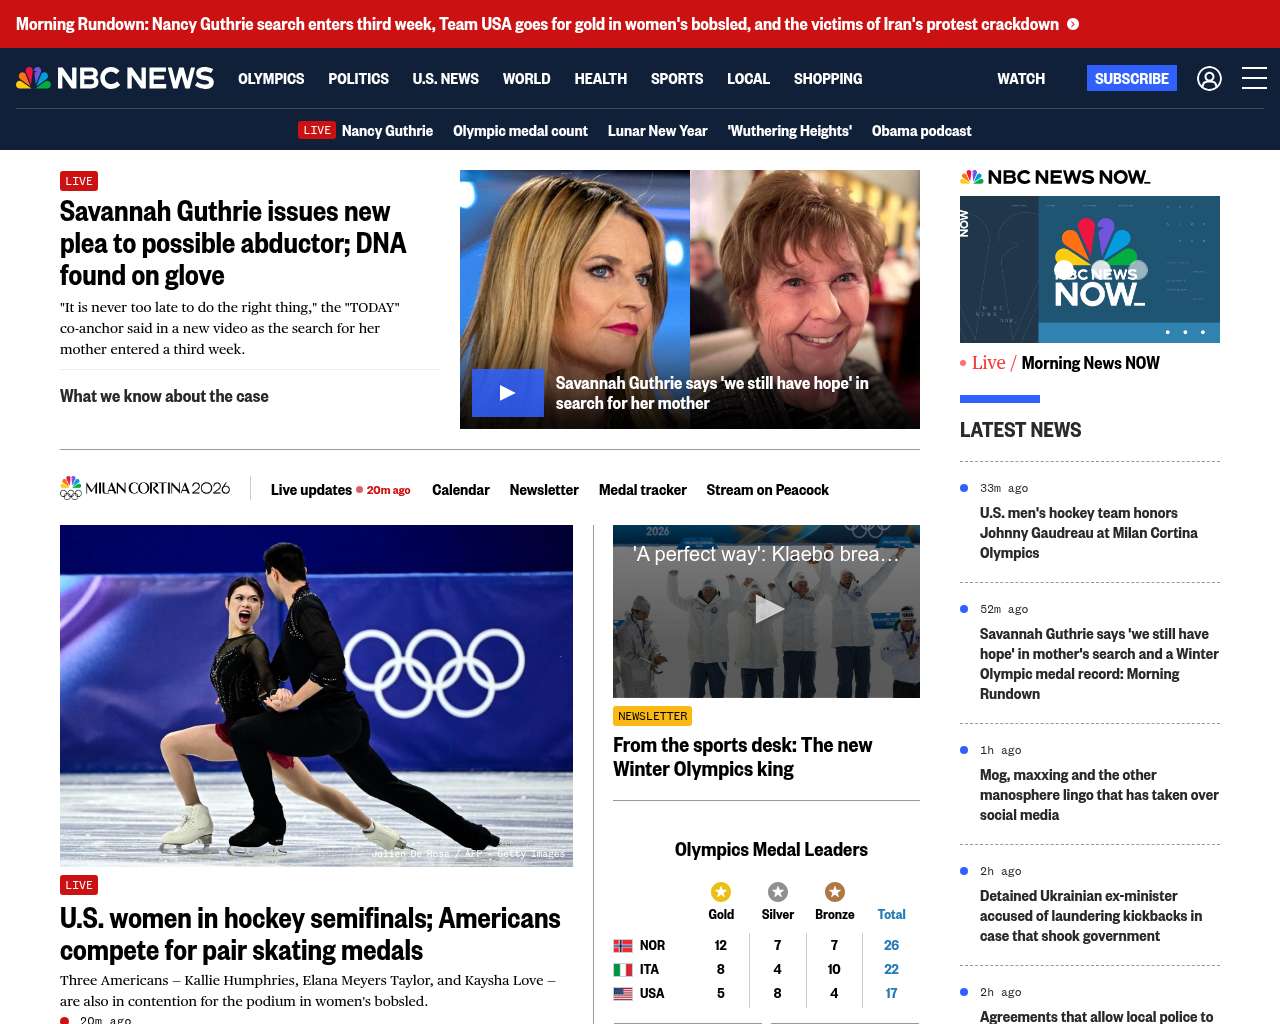Go to the Politics section
This screenshot has height=1024, width=1280.
tap(358, 78)
